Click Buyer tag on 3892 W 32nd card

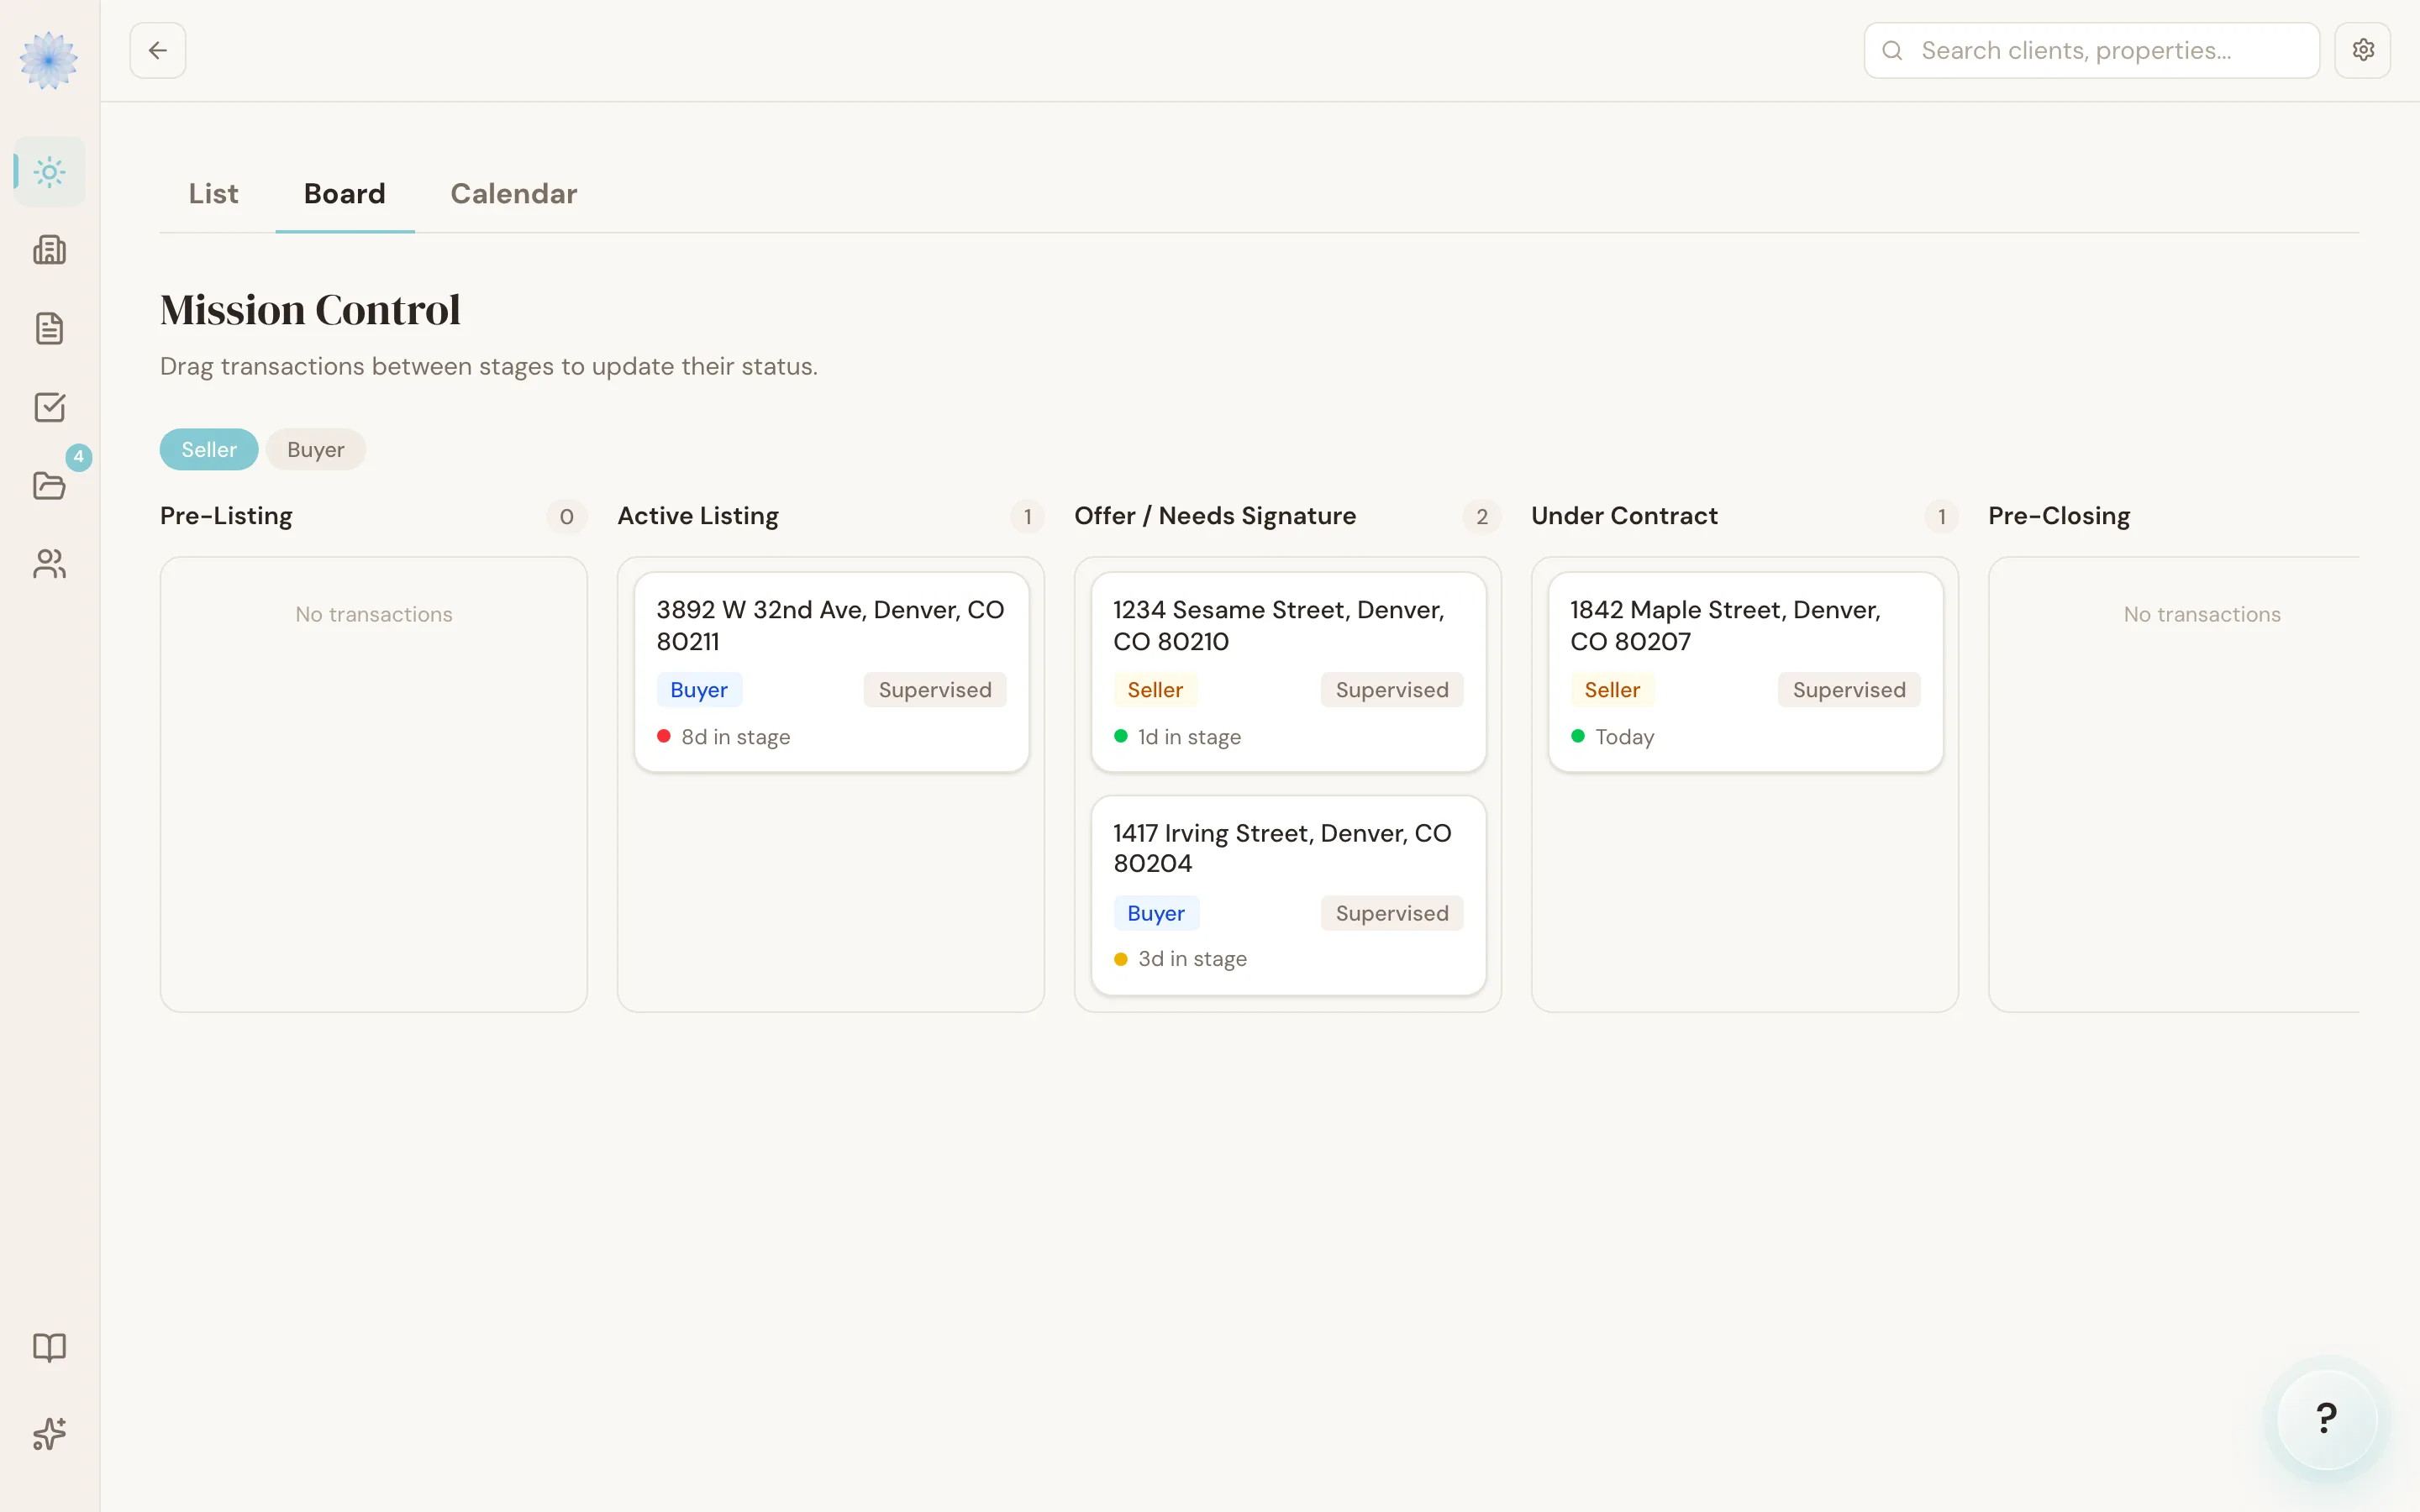click(x=699, y=690)
